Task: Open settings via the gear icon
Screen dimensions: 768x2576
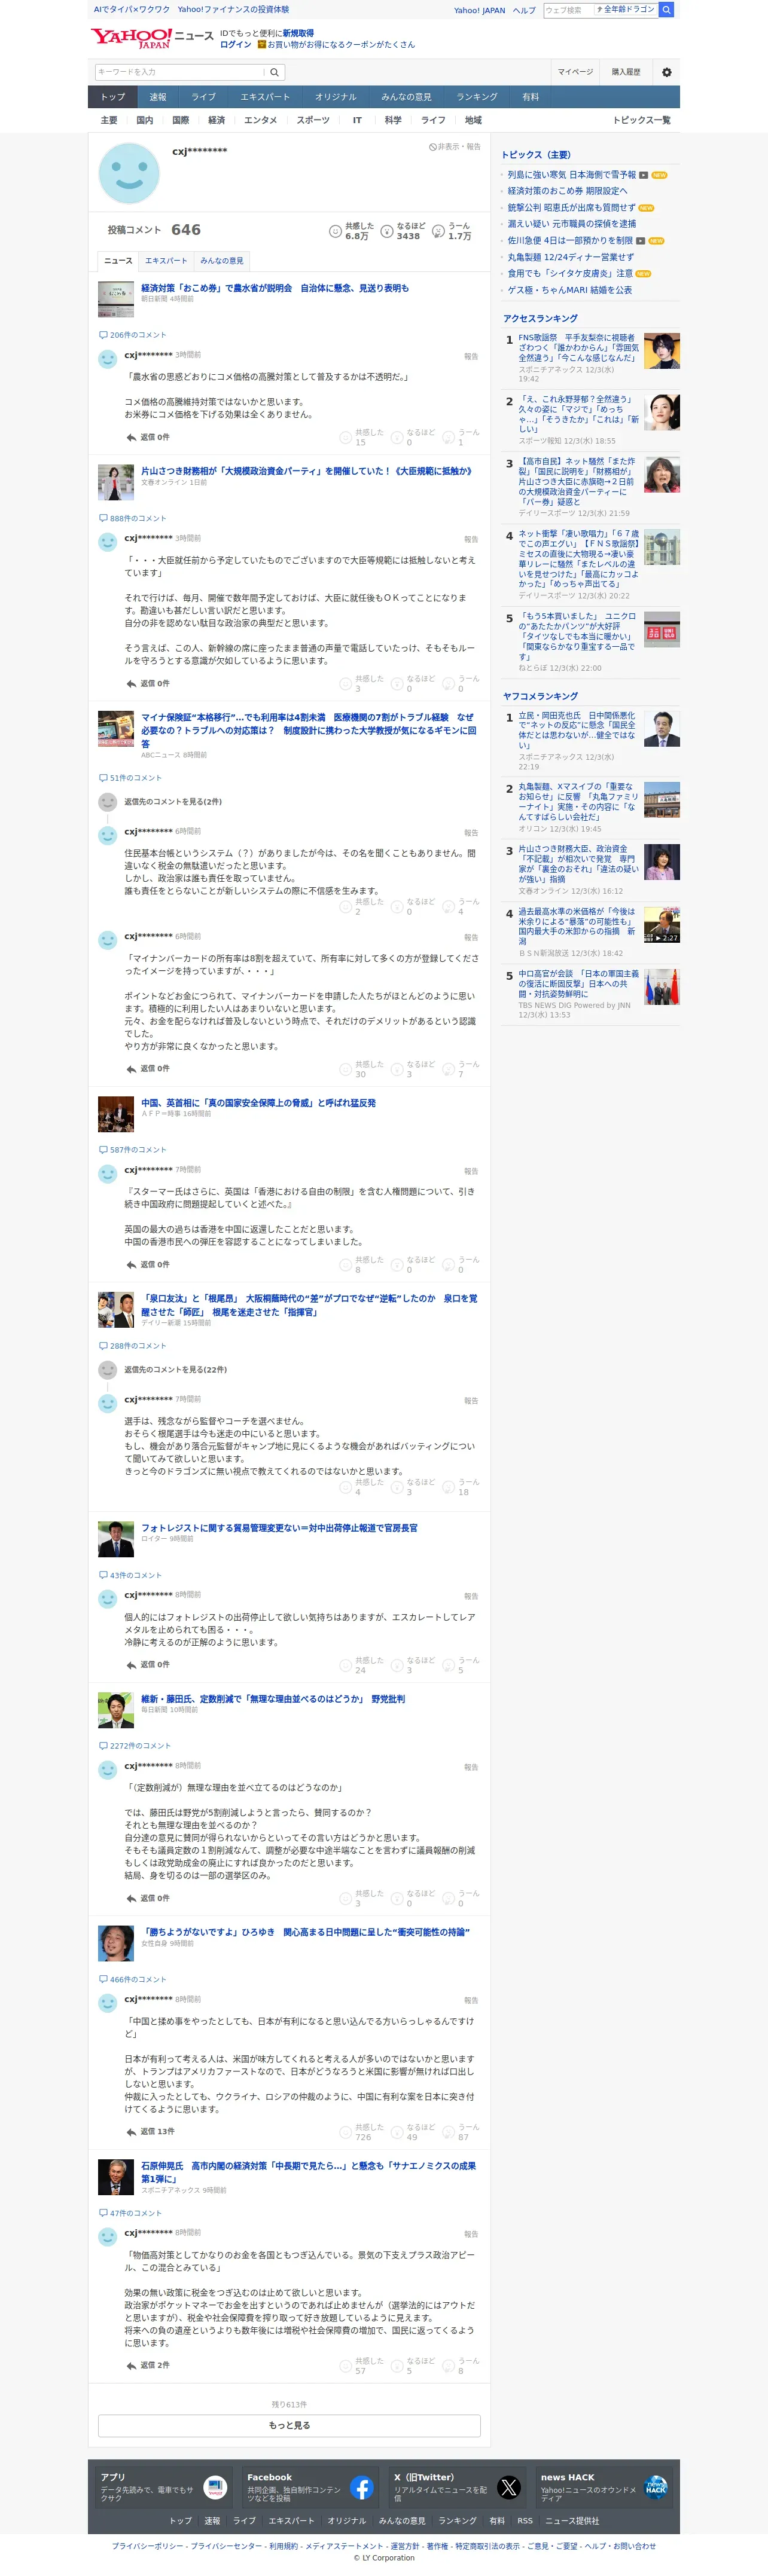Action: [x=667, y=72]
